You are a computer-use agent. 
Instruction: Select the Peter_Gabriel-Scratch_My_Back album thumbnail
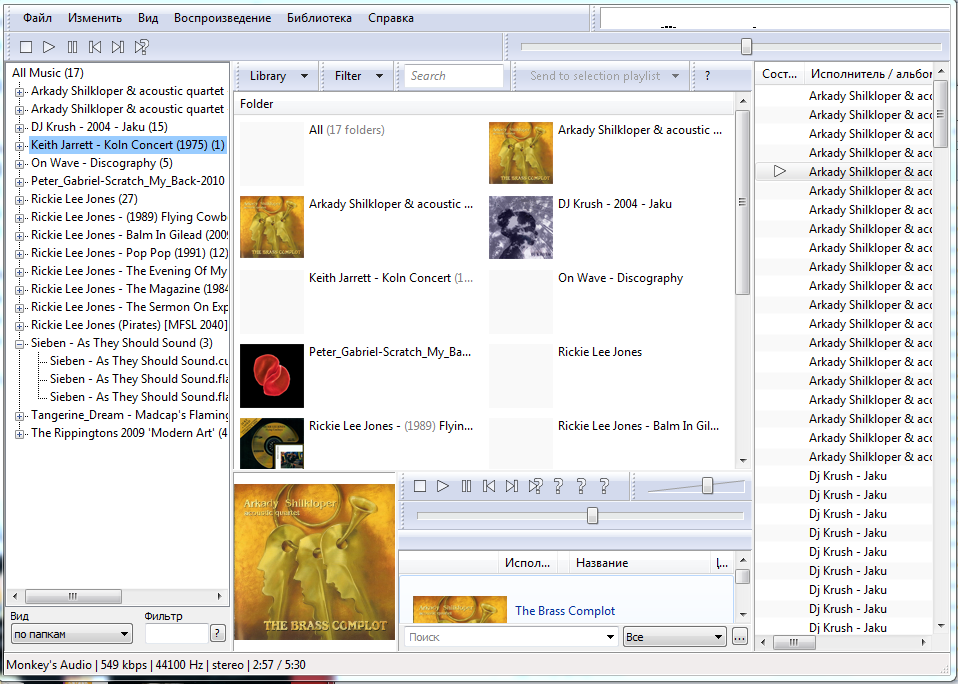pos(272,375)
